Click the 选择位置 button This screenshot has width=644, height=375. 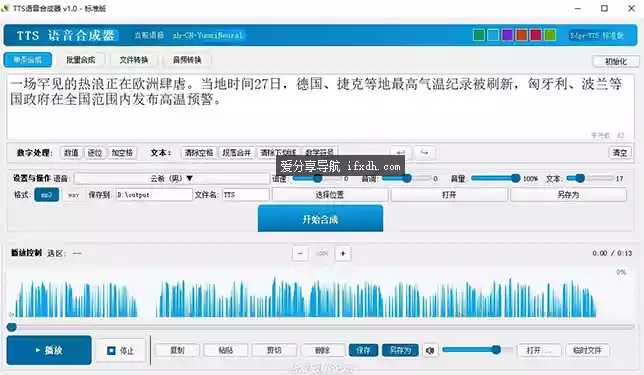click(x=329, y=195)
